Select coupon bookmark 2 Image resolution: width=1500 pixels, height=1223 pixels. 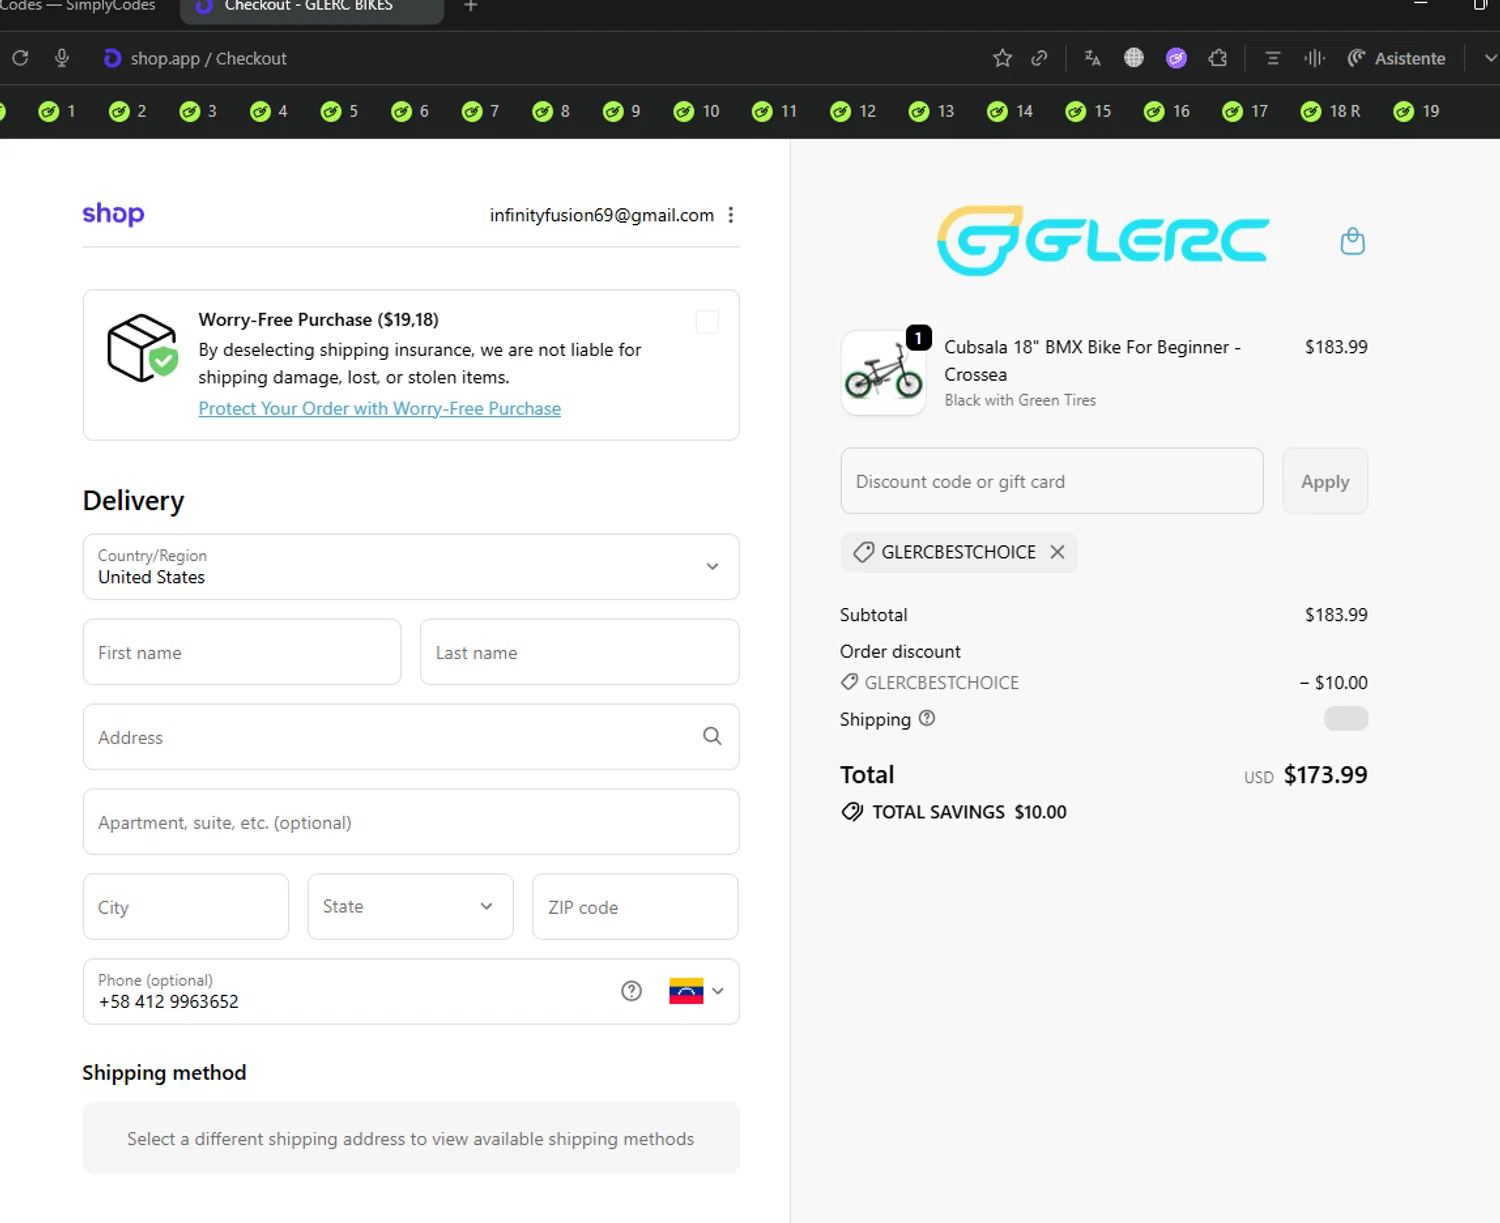pyautogui.click(x=128, y=111)
